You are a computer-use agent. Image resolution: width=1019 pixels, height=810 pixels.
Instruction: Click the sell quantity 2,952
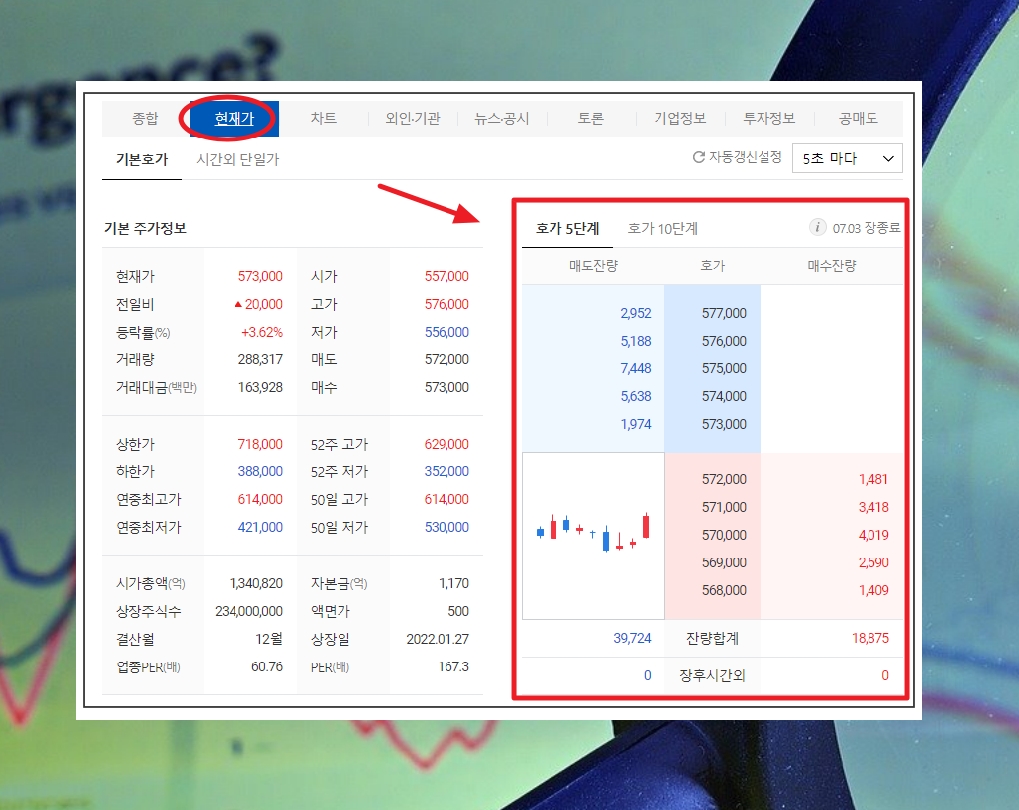636,313
